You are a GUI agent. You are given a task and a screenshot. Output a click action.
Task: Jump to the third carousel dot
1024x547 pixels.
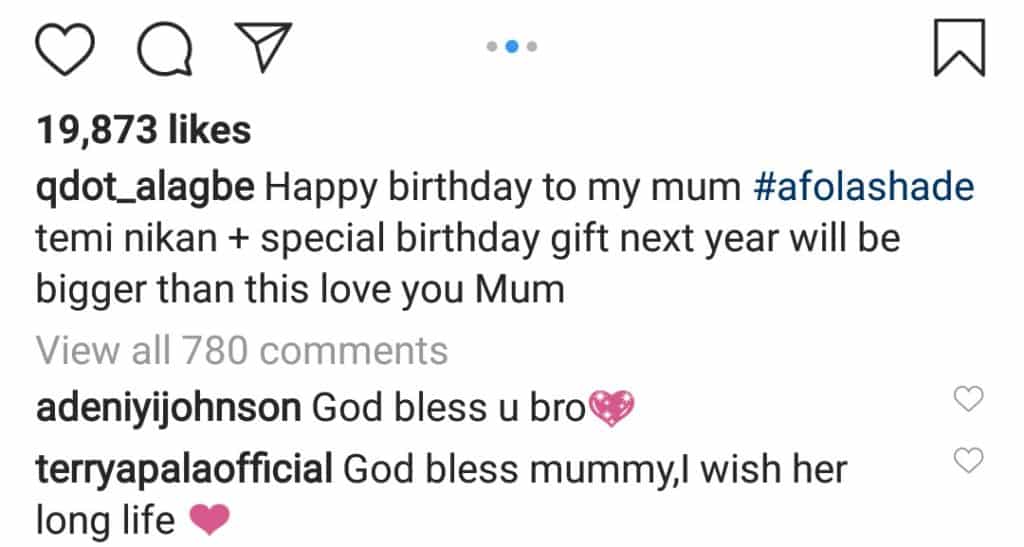click(532, 46)
